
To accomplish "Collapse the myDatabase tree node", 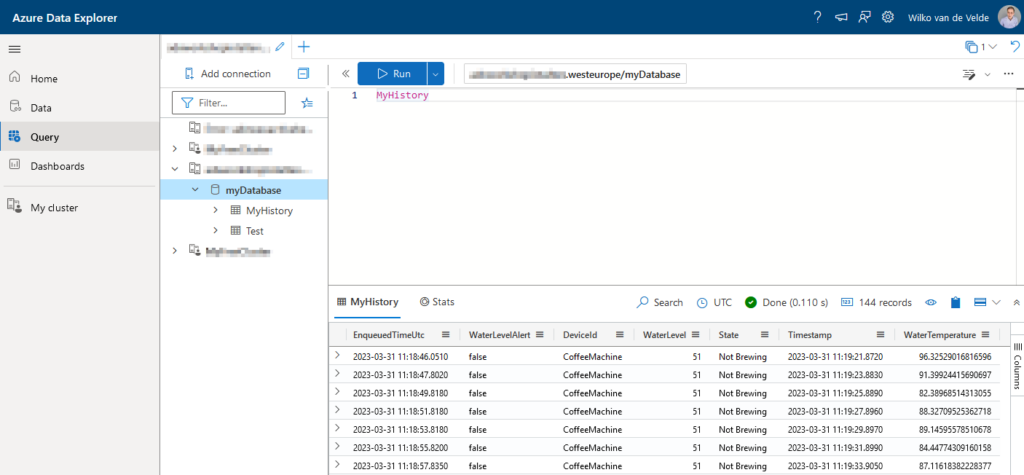I will pyautogui.click(x=195, y=190).
